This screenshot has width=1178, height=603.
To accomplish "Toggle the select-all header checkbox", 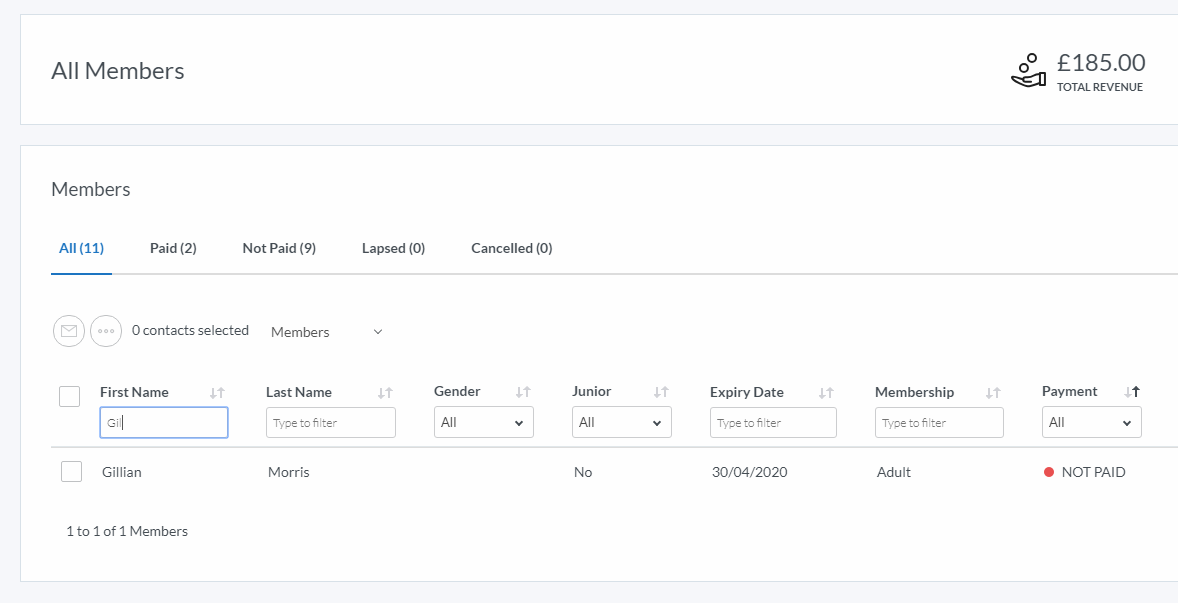I will coord(69,396).
